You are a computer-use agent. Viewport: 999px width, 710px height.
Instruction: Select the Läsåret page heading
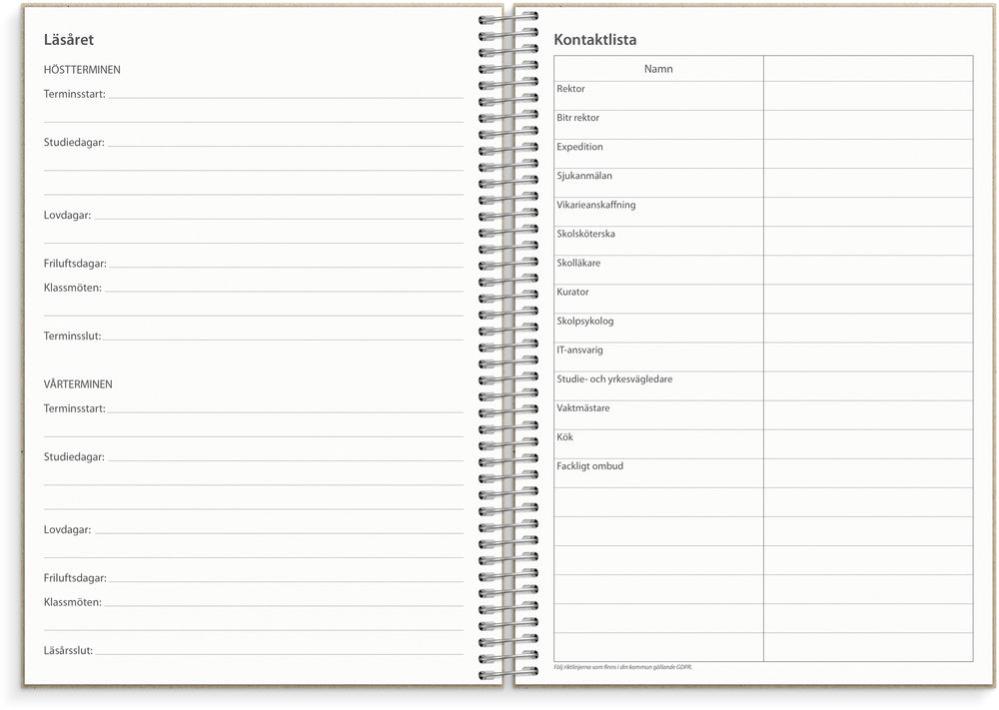pos(69,40)
